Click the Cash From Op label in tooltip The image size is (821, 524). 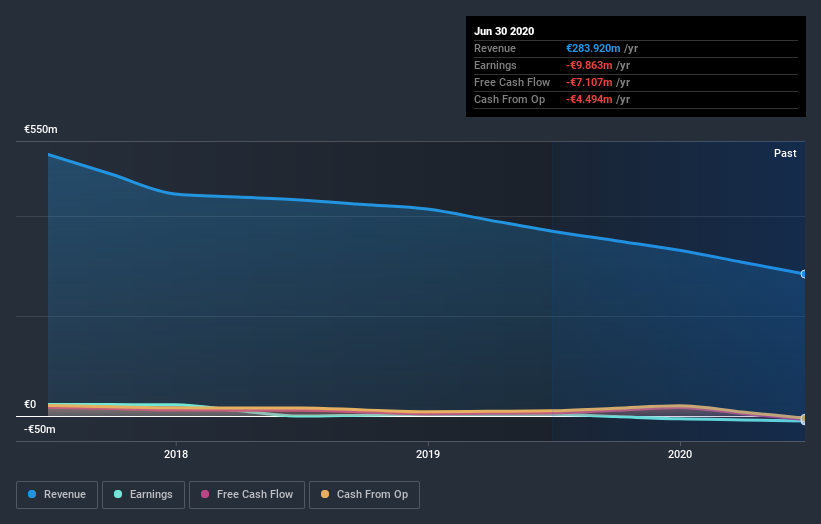point(509,99)
